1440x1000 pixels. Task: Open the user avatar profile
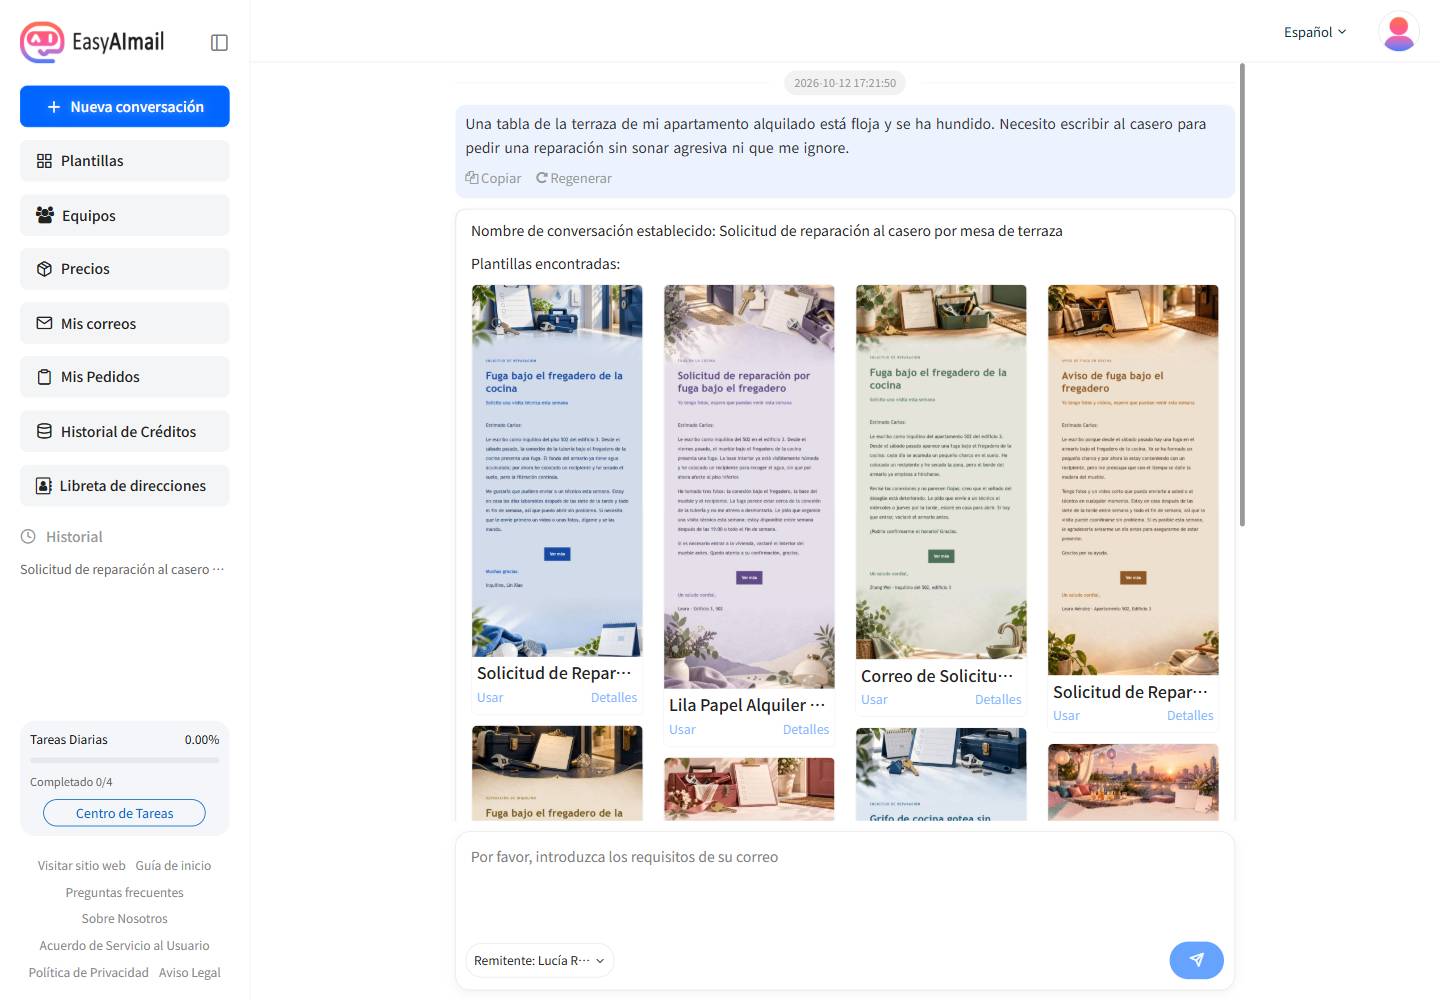pyautogui.click(x=1398, y=32)
